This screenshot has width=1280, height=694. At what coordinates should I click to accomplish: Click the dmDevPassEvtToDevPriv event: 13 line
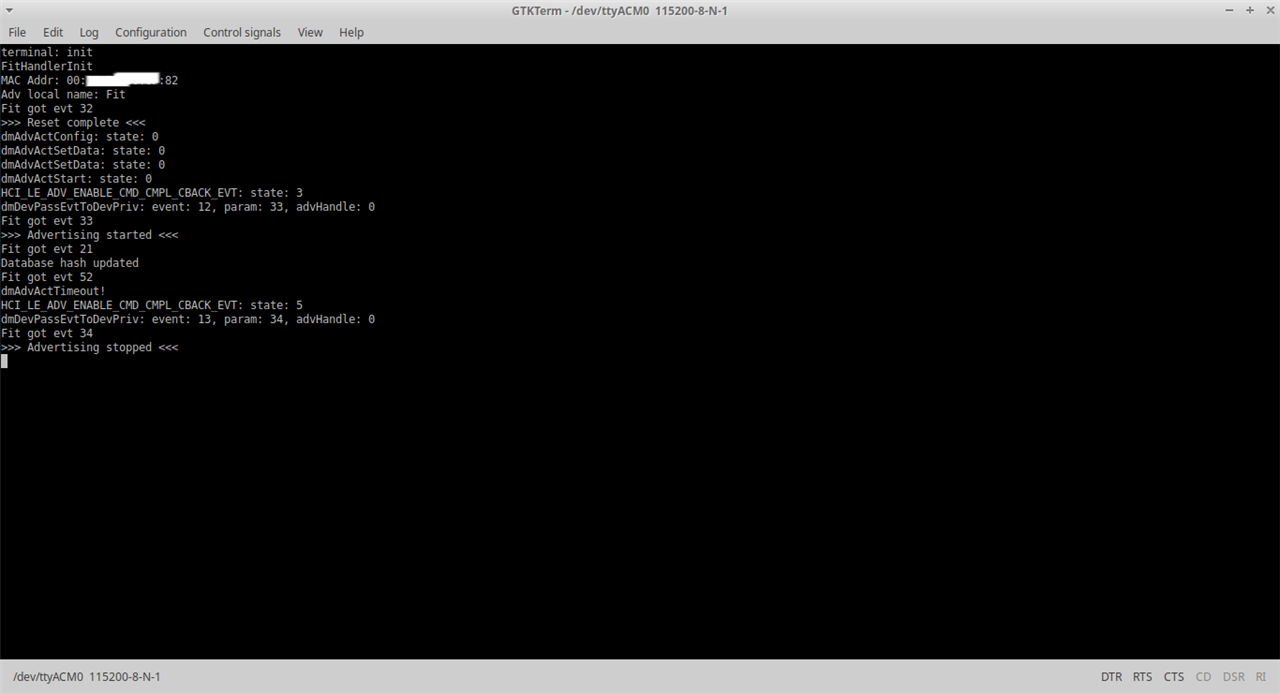(188, 319)
